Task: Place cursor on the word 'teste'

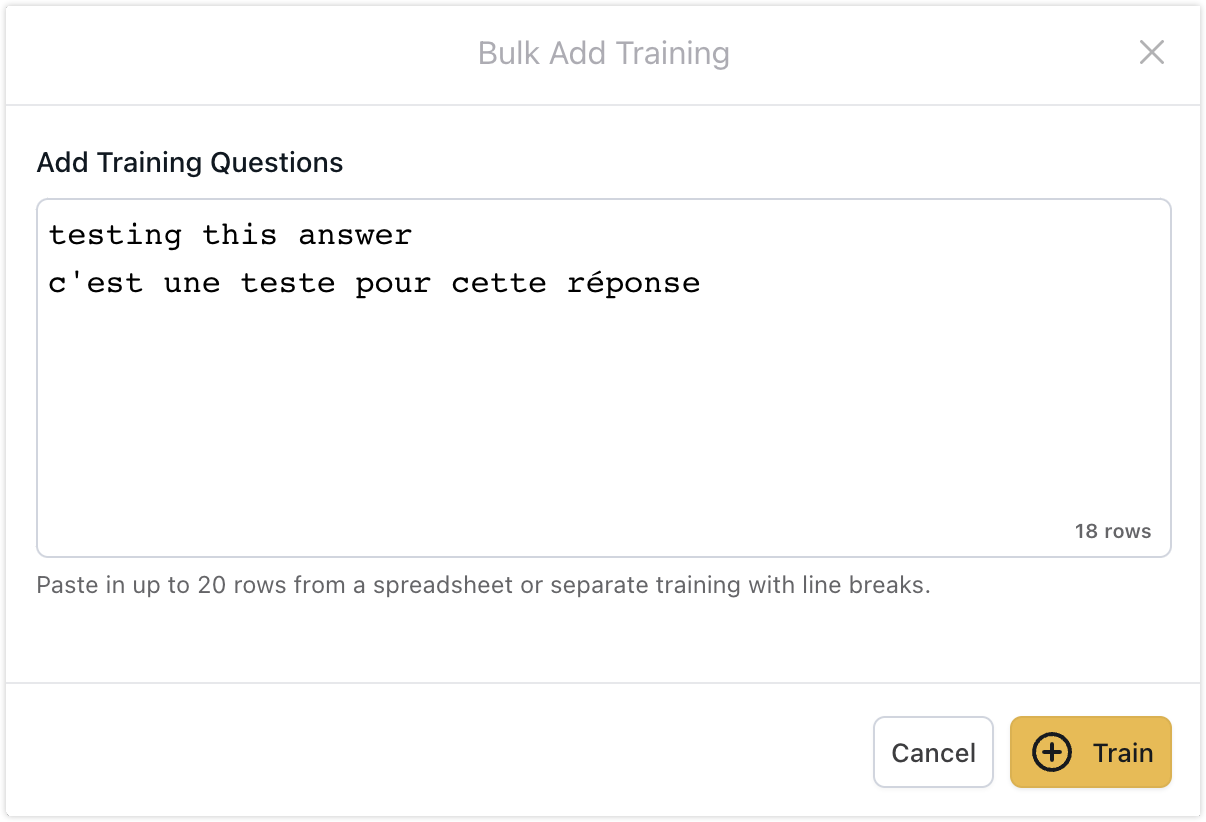Action: [288, 284]
